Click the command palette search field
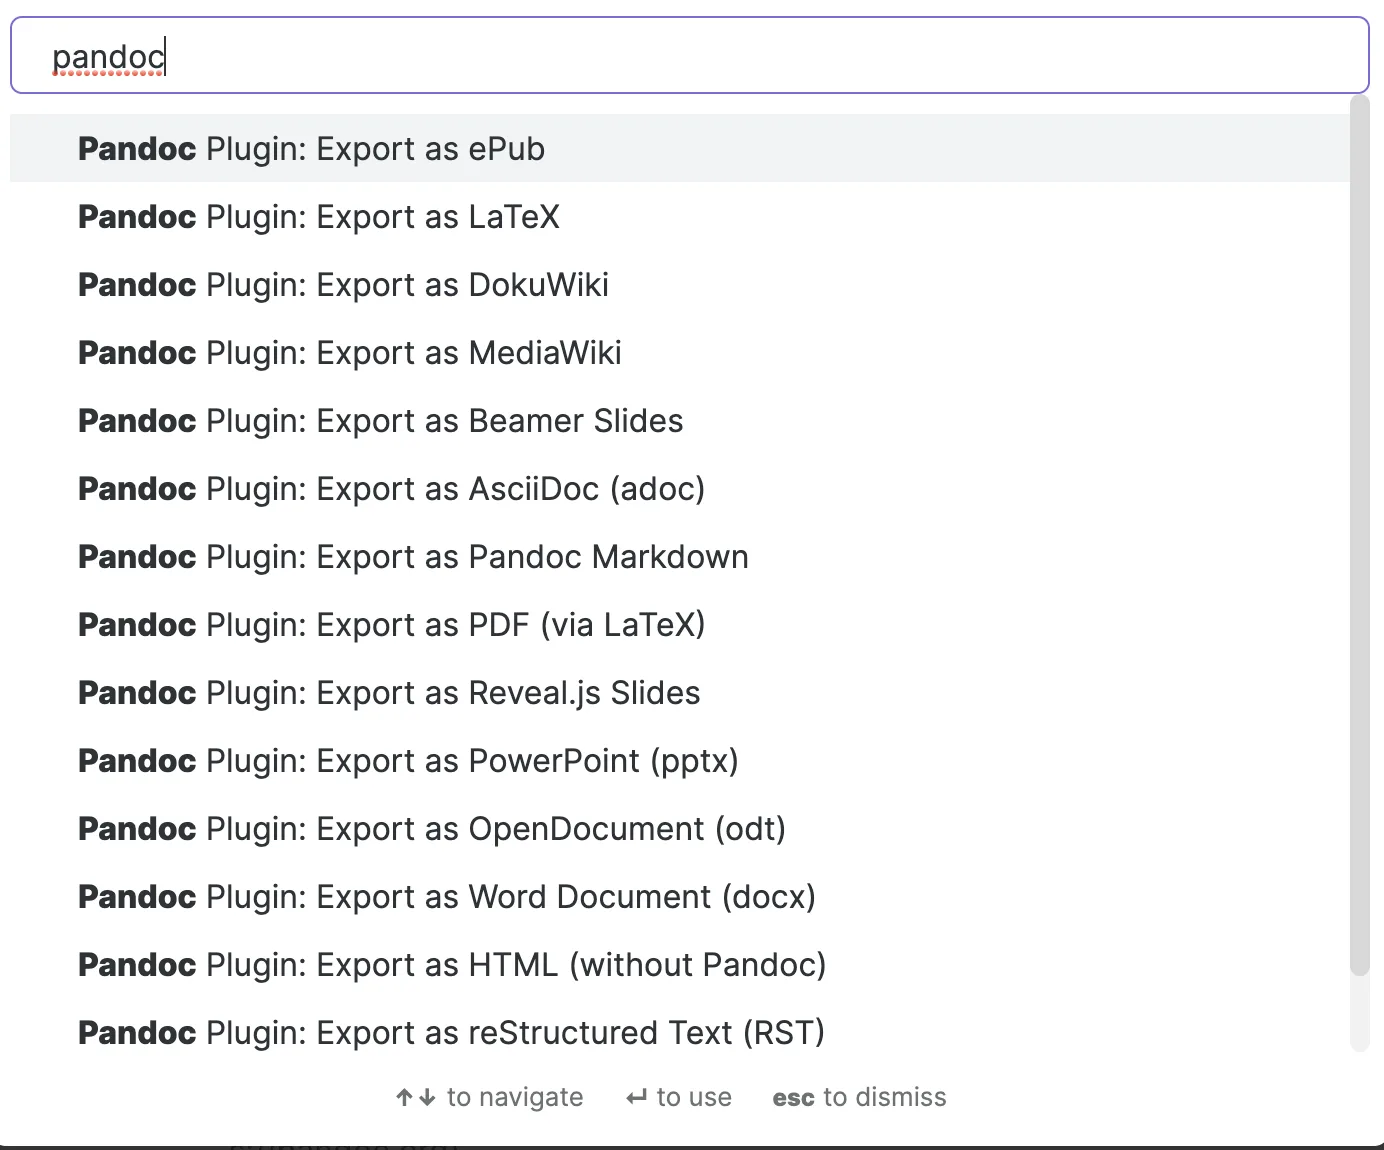The height and width of the screenshot is (1150, 1384). 690,57
